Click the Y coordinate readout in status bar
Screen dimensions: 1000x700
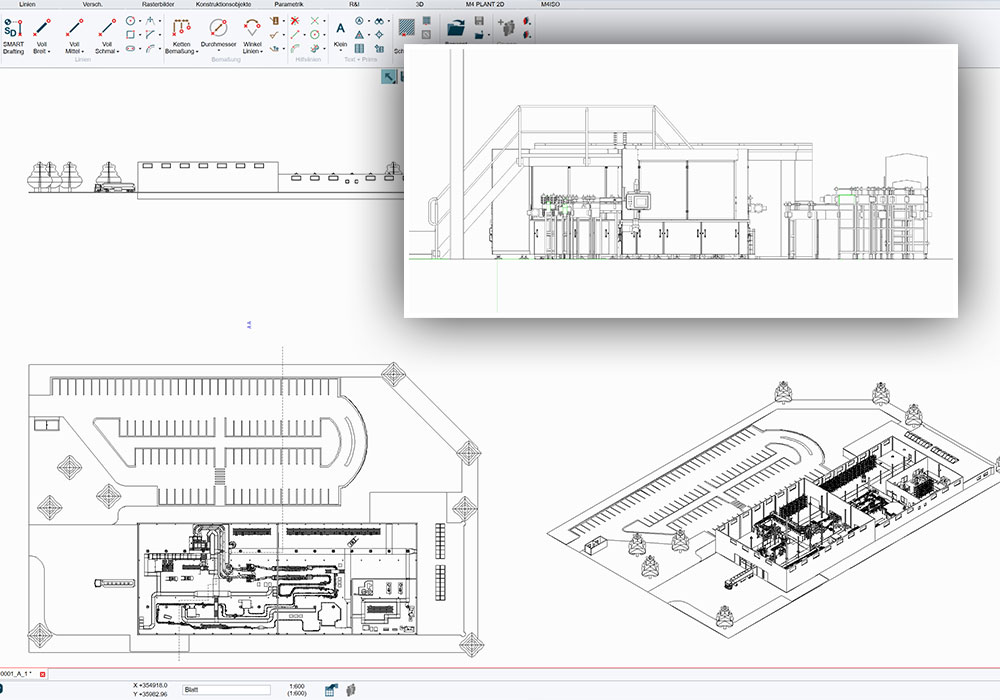click(x=151, y=694)
